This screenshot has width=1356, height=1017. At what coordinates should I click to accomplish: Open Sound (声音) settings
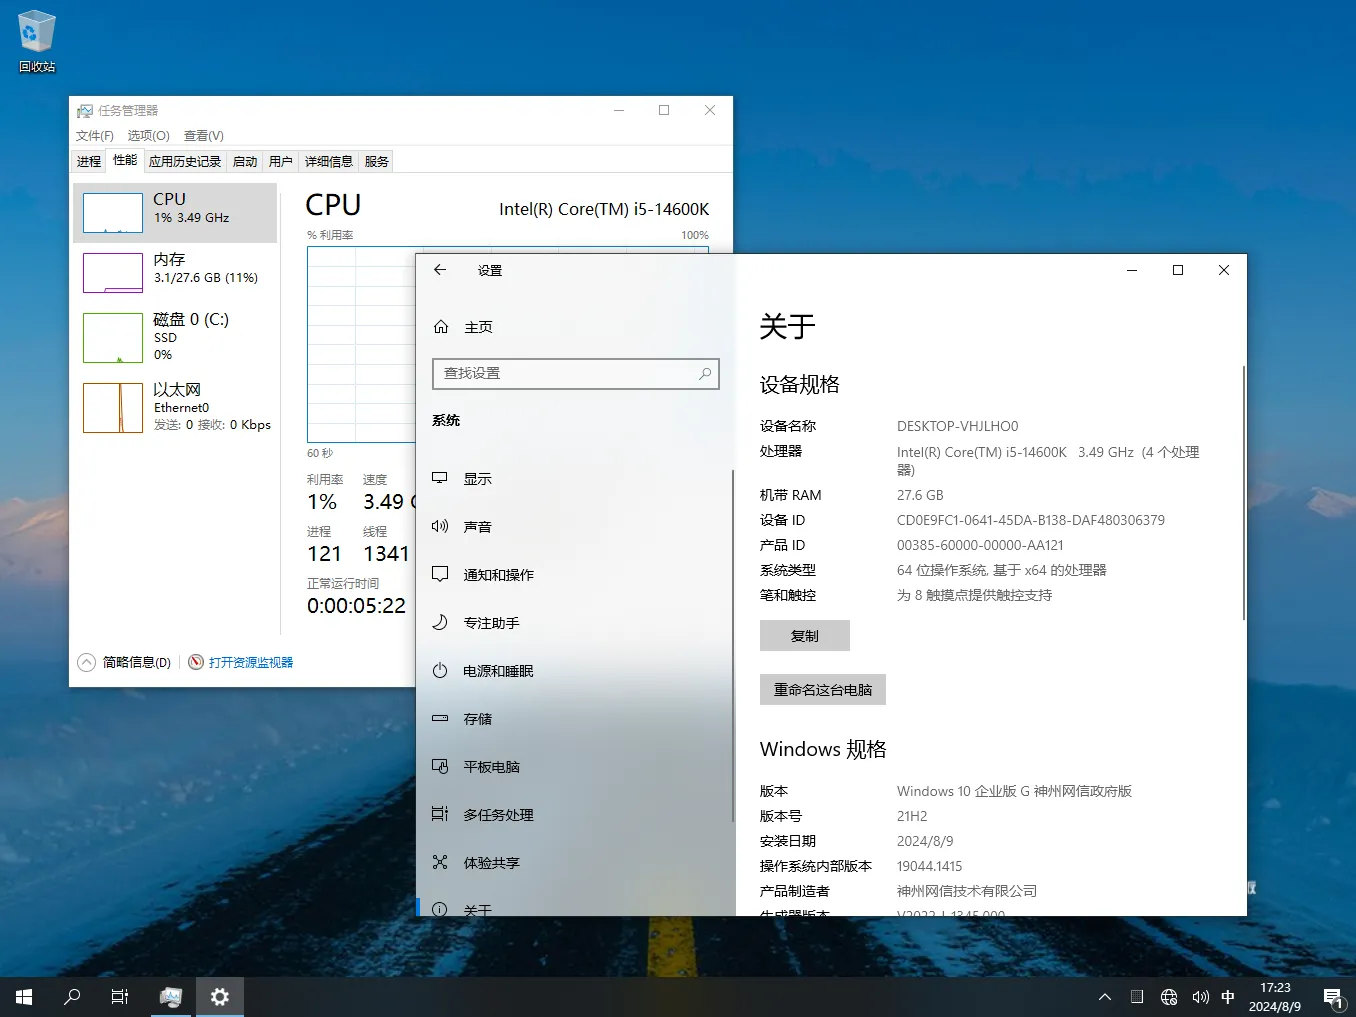[x=478, y=526]
